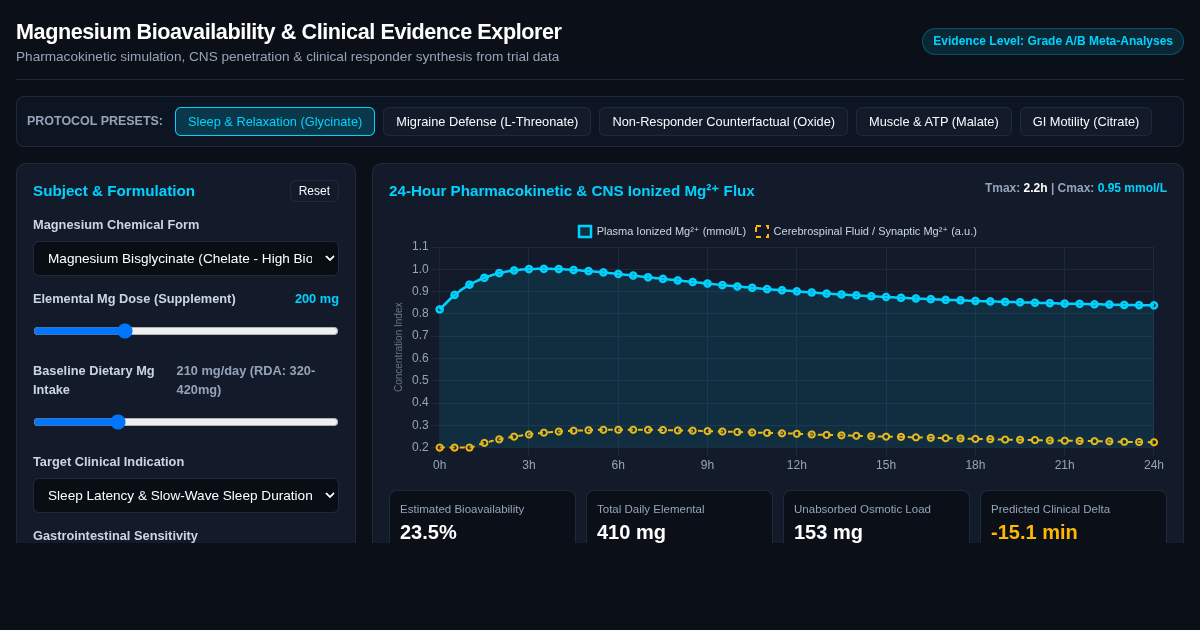Click the plasma curve point at 24h
The width and height of the screenshot is (1200, 630).
coord(1154,305)
